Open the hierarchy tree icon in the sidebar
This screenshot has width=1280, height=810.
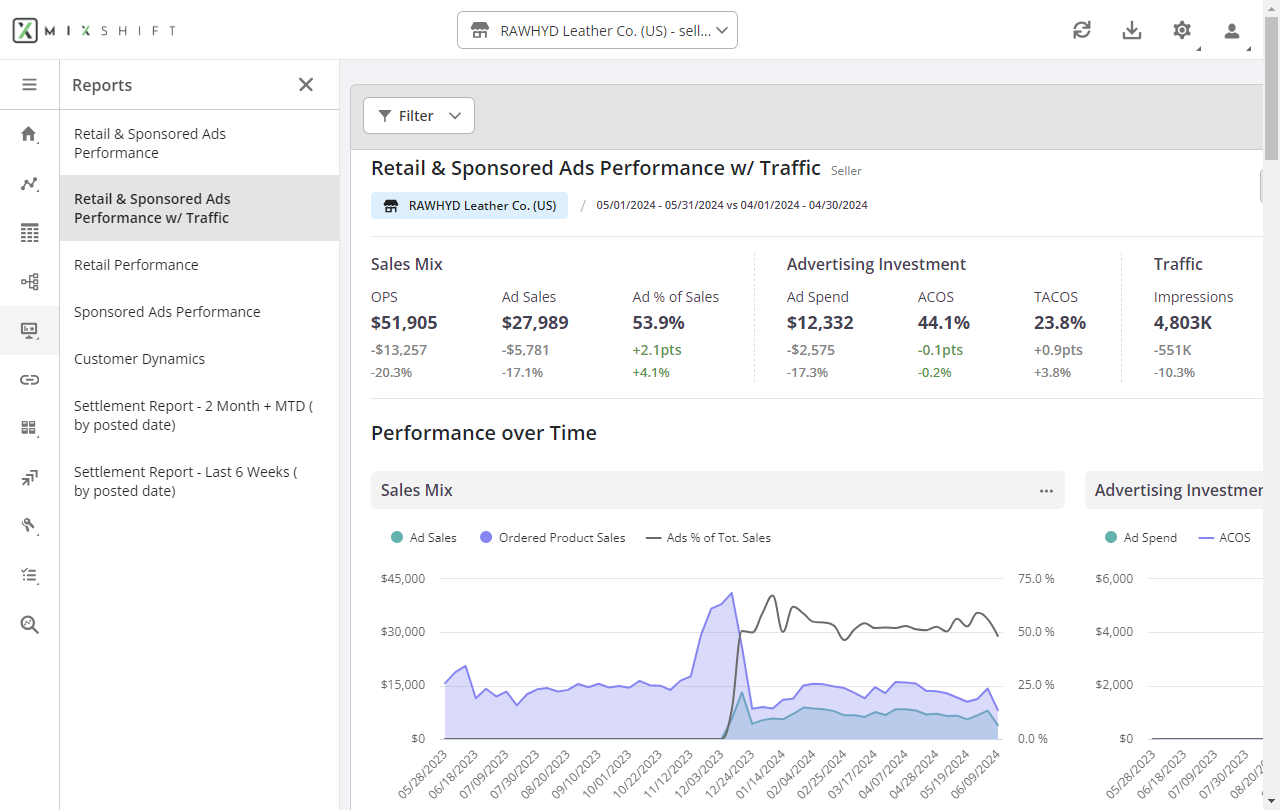(x=29, y=282)
